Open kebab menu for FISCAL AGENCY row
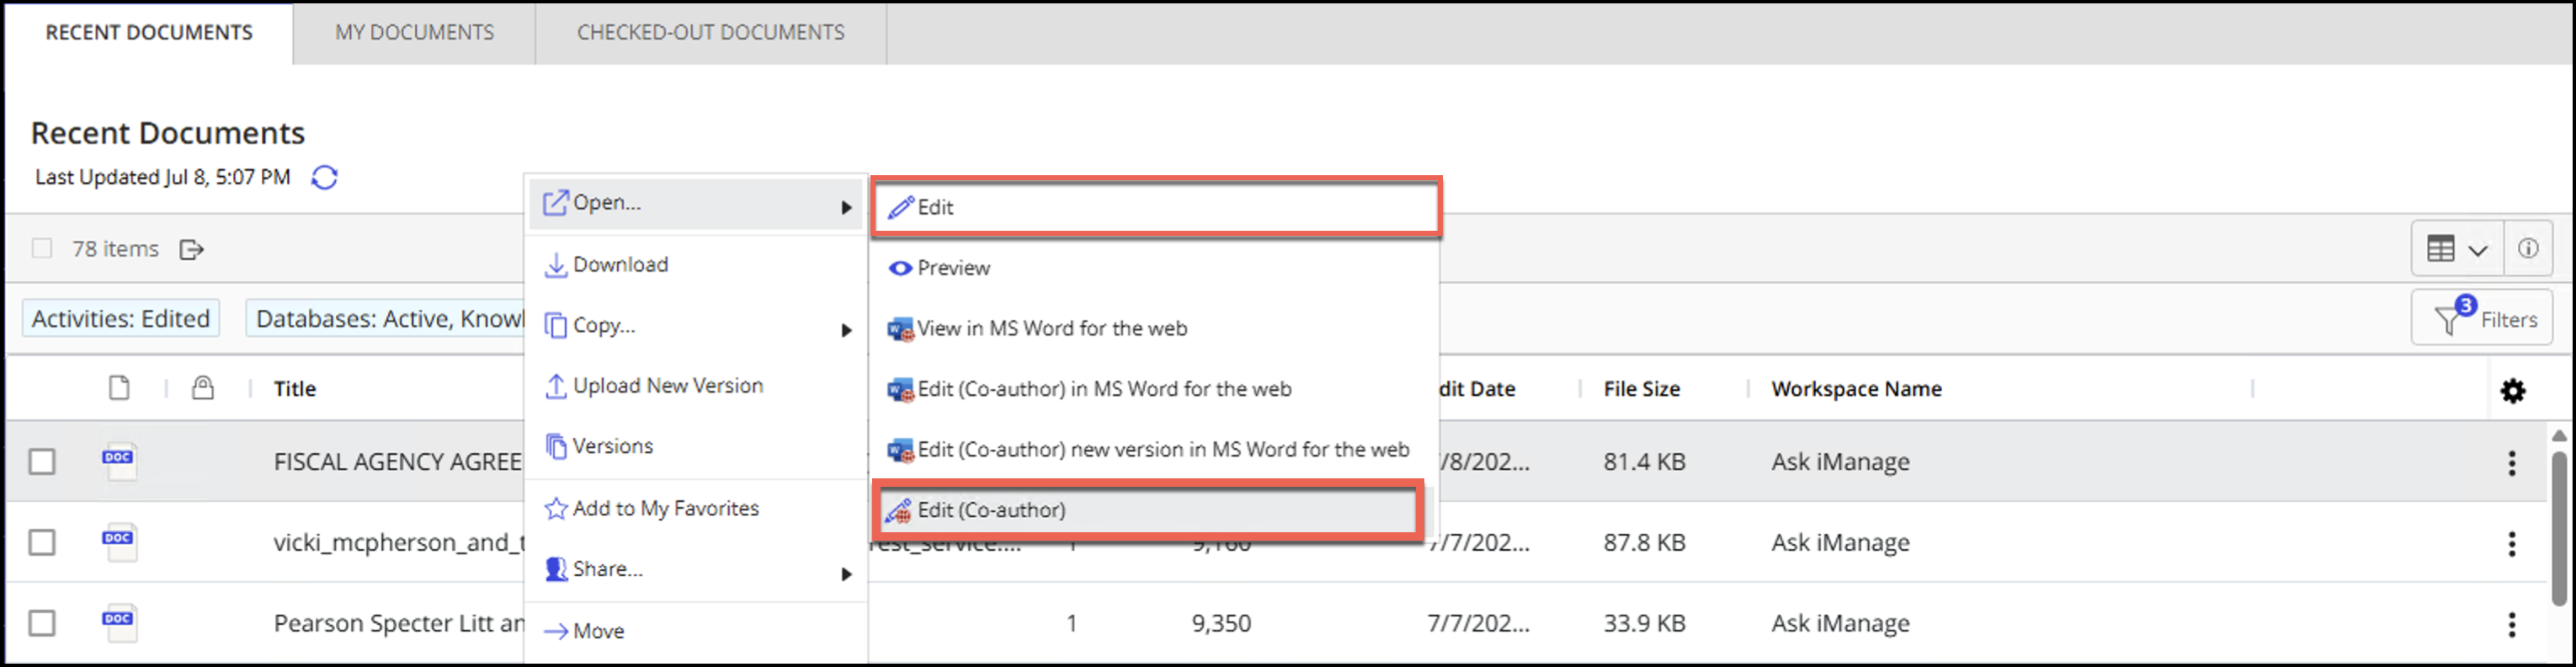This screenshot has width=2576, height=667. tap(2511, 462)
